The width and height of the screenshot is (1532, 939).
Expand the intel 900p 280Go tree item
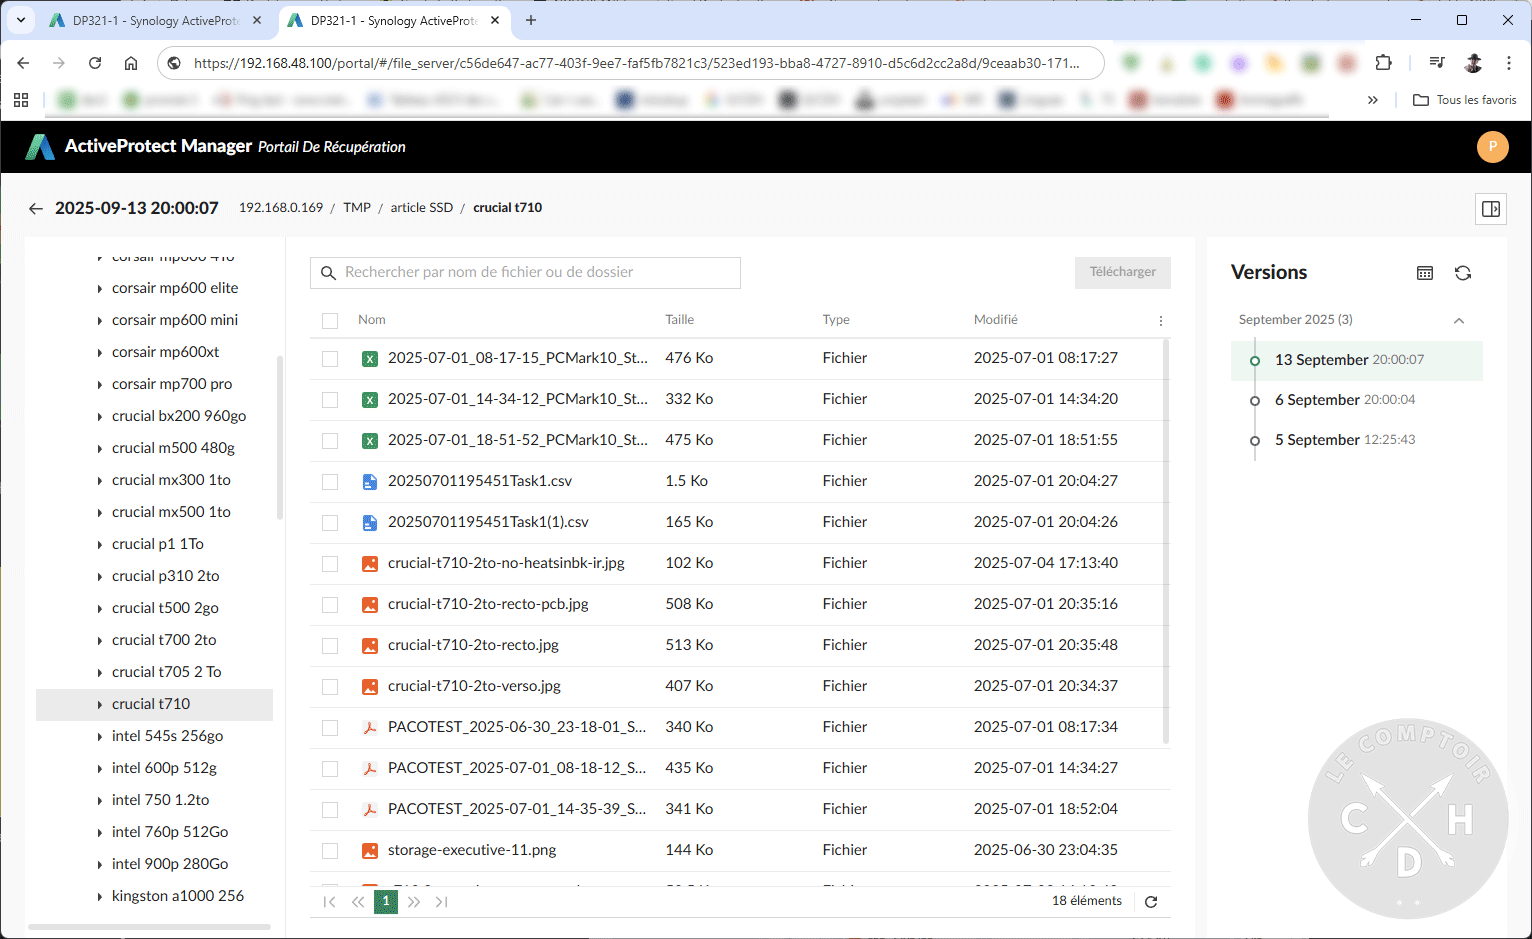pyautogui.click(x=99, y=863)
